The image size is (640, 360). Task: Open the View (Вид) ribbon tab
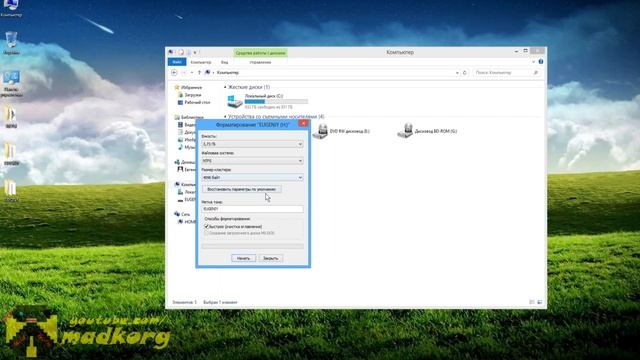(x=224, y=62)
